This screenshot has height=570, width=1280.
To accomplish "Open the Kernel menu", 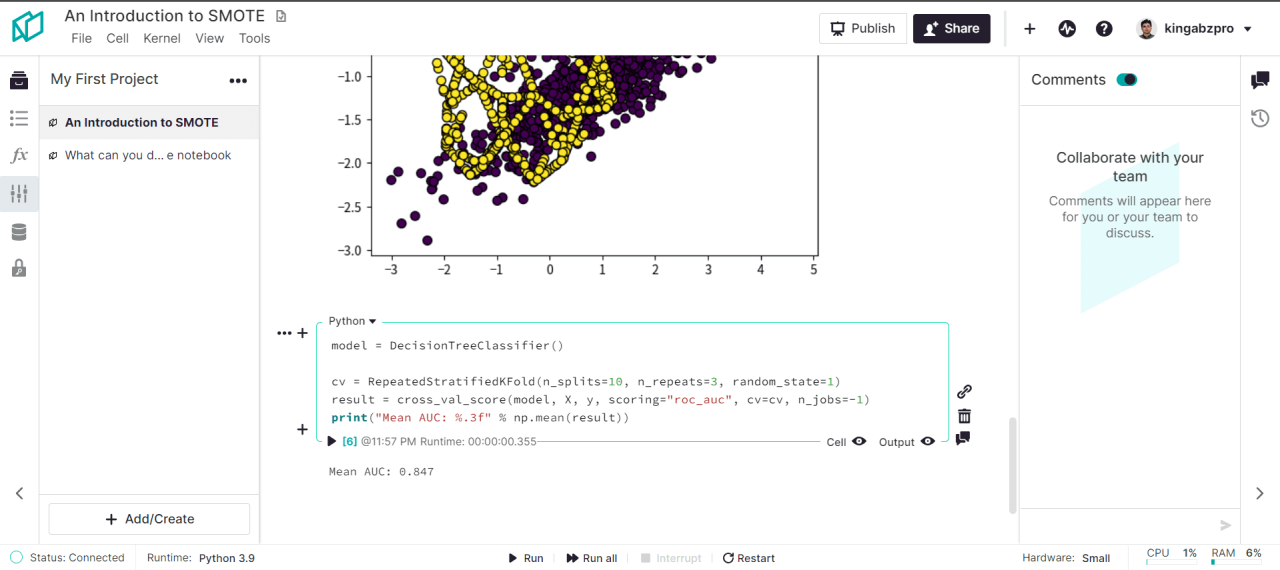I will 162,38.
